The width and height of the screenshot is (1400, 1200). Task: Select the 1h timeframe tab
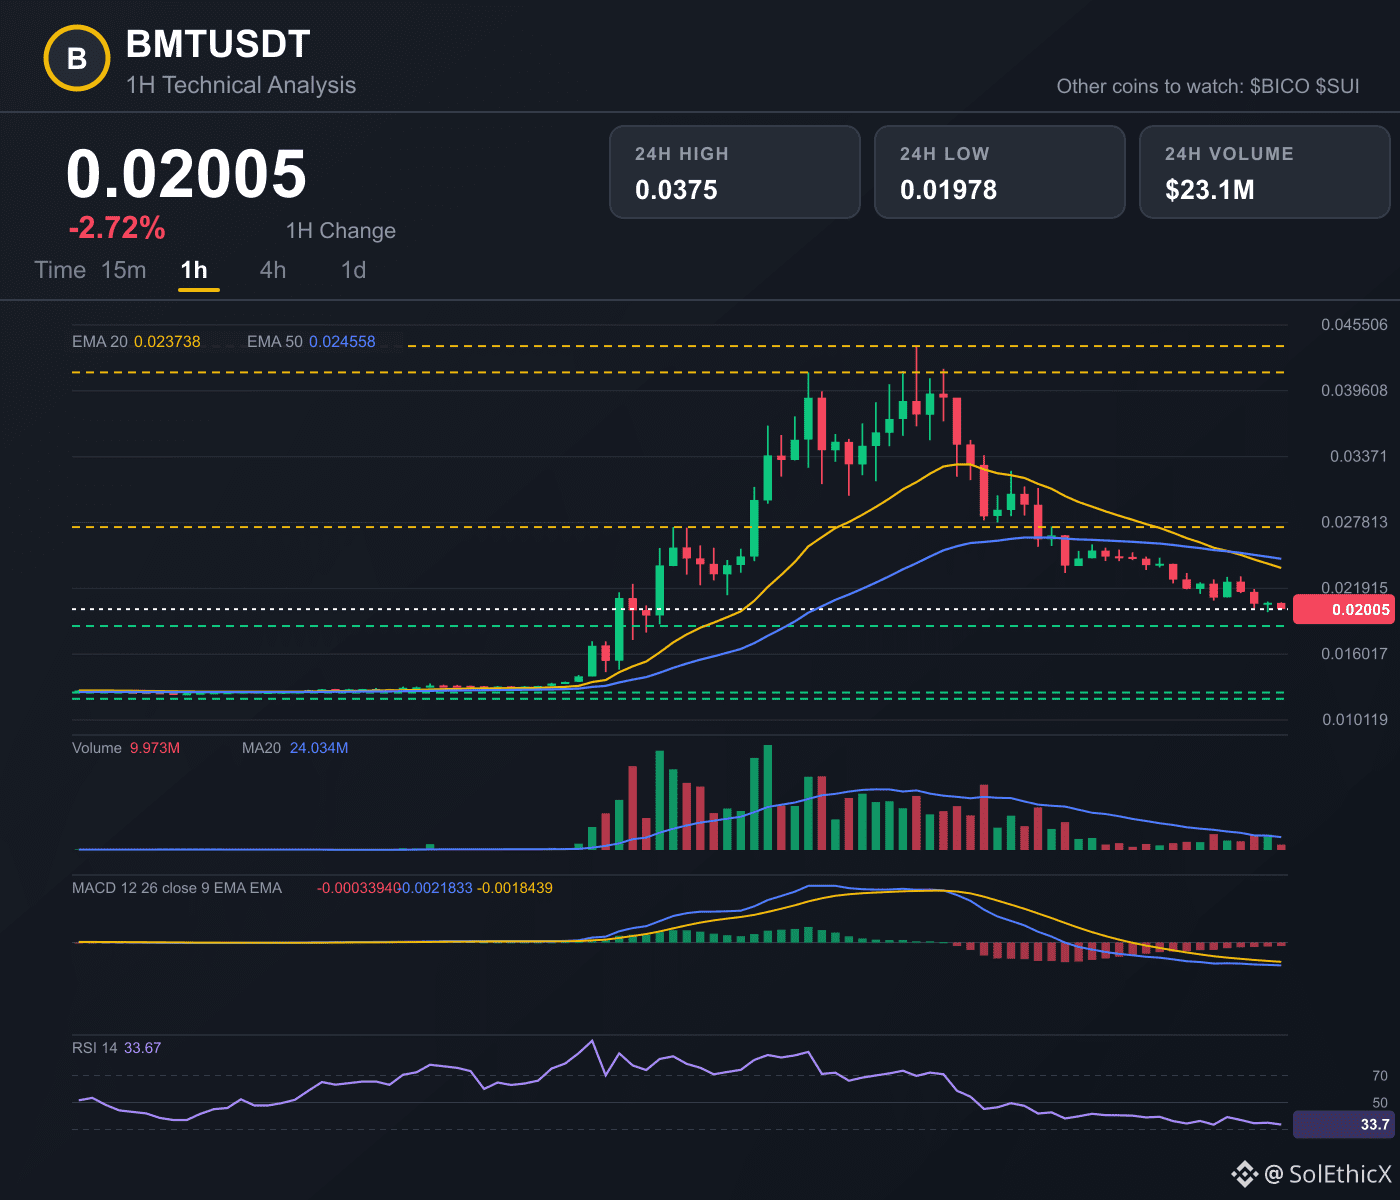(x=194, y=270)
